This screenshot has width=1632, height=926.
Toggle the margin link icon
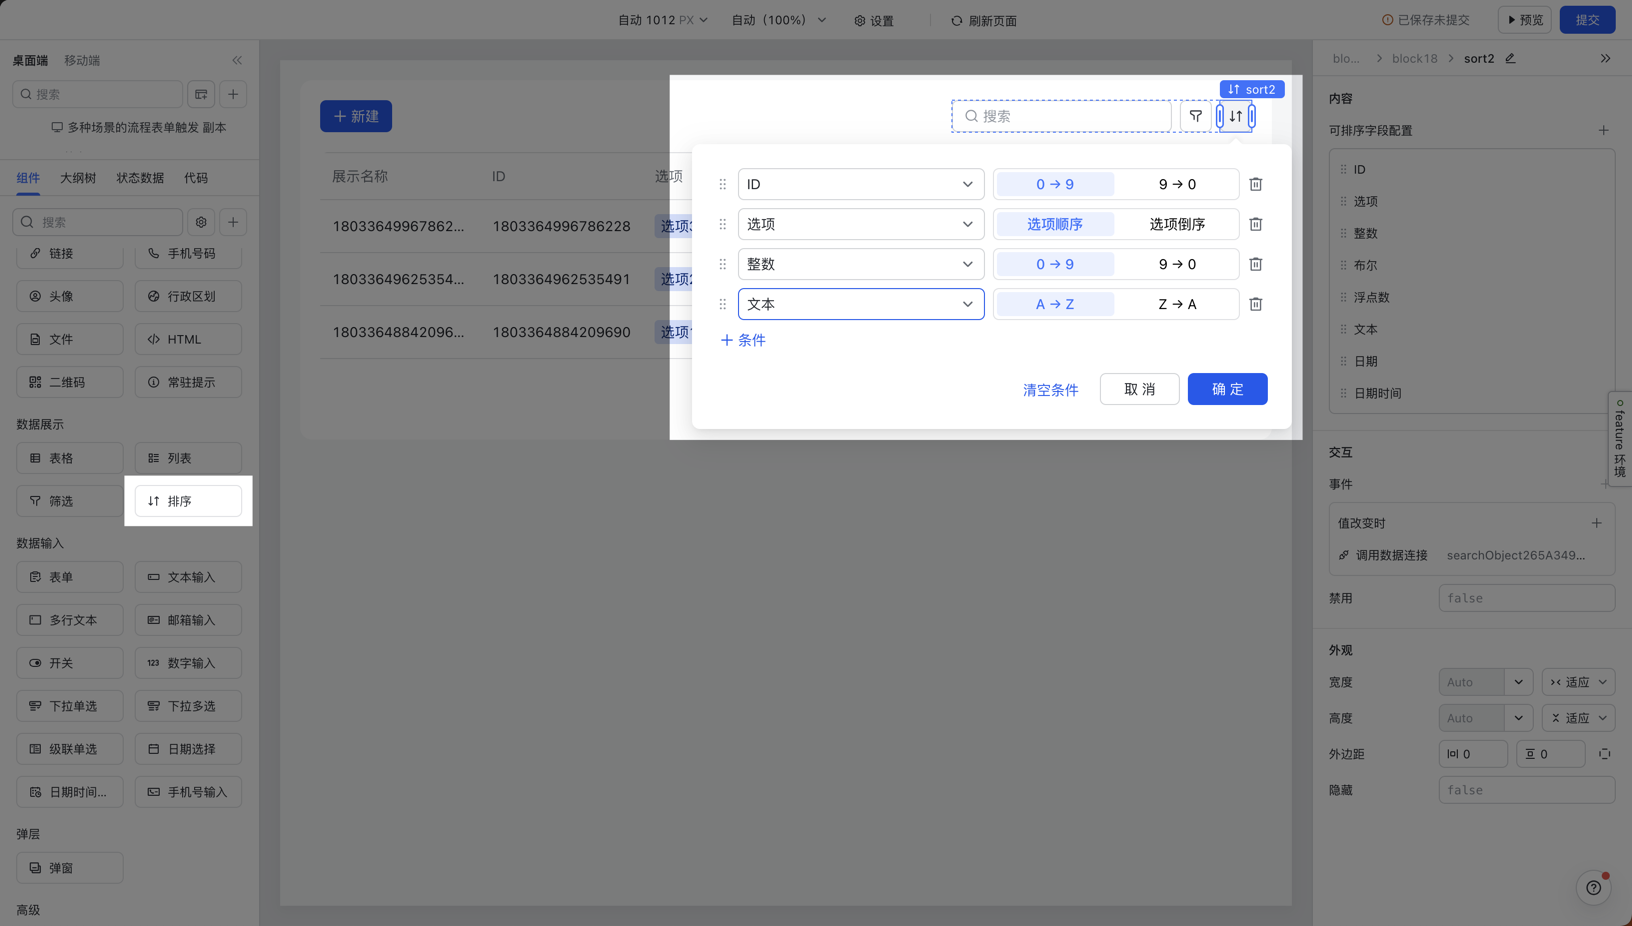[1604, 754]
